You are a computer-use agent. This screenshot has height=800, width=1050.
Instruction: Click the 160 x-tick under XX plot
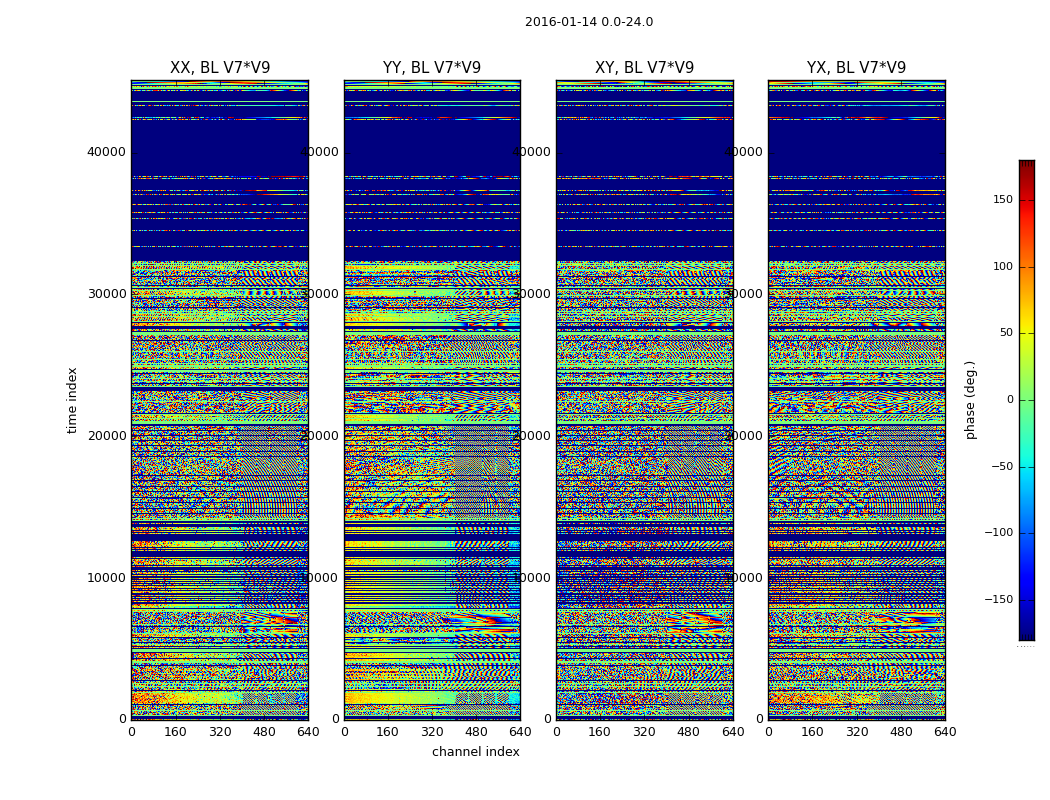[x=175, y=732]
